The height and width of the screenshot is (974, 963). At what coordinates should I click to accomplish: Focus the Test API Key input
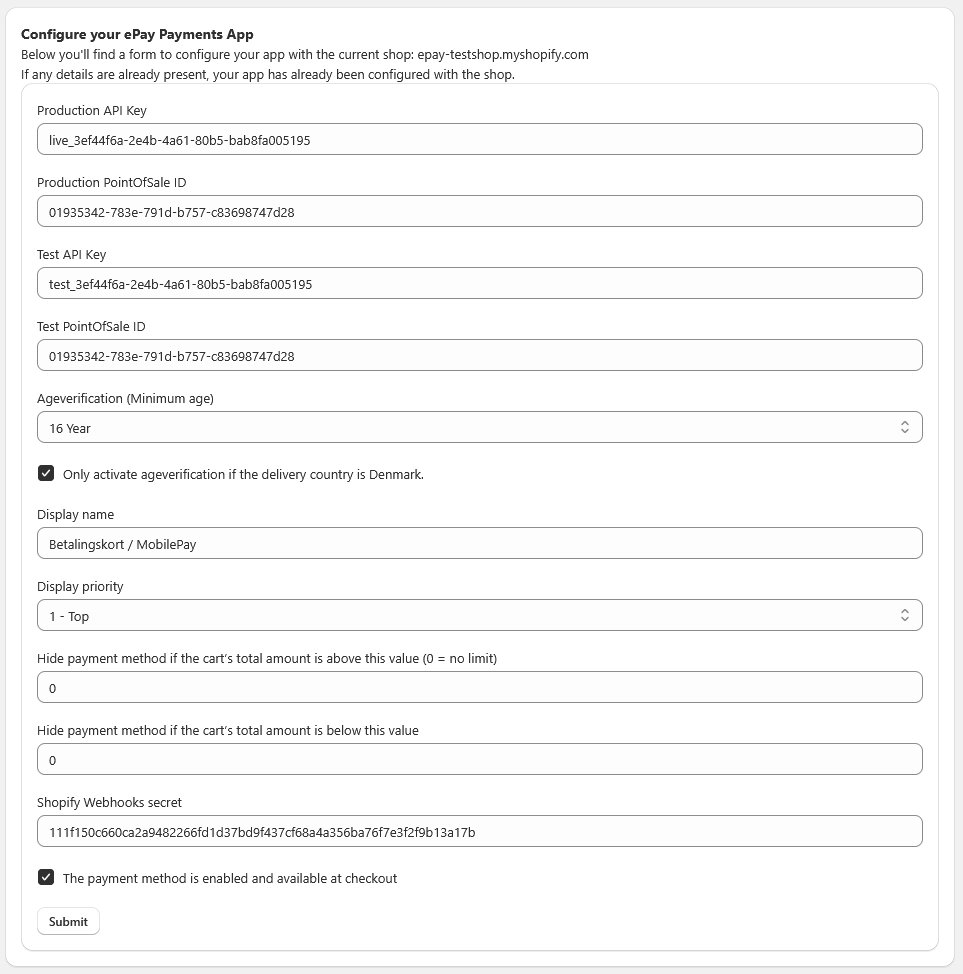point(478,283)
